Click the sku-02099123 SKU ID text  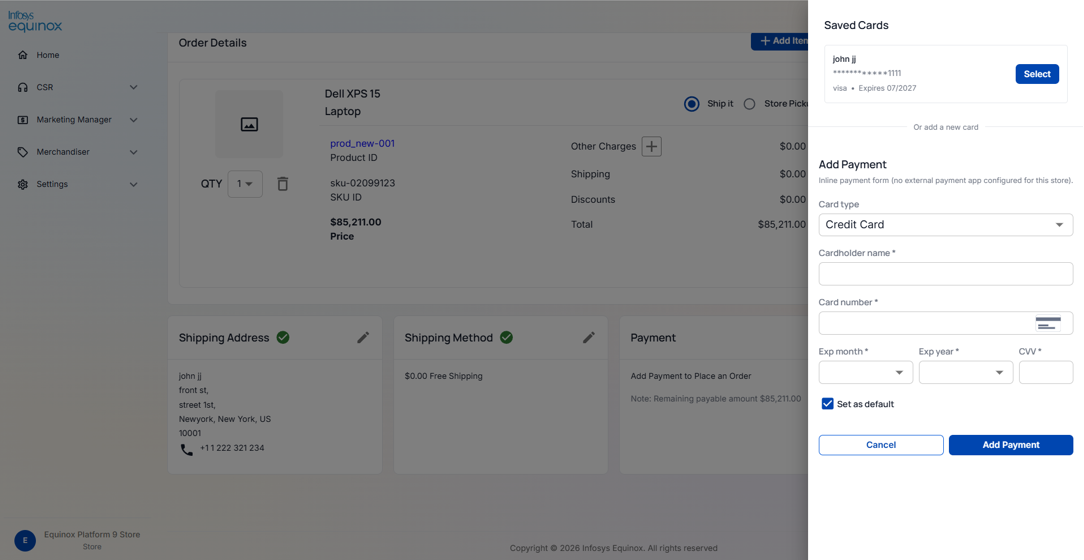pos(362,183)
